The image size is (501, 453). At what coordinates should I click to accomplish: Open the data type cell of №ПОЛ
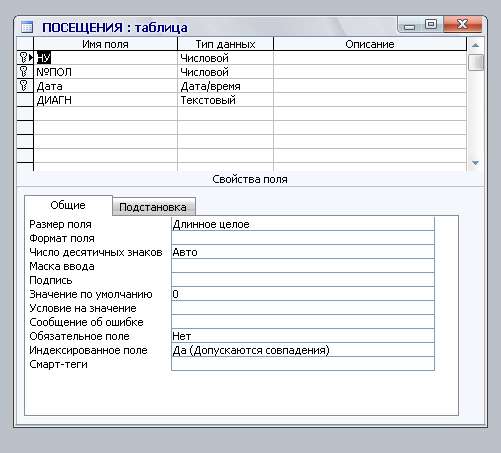(x=225, y=72)
